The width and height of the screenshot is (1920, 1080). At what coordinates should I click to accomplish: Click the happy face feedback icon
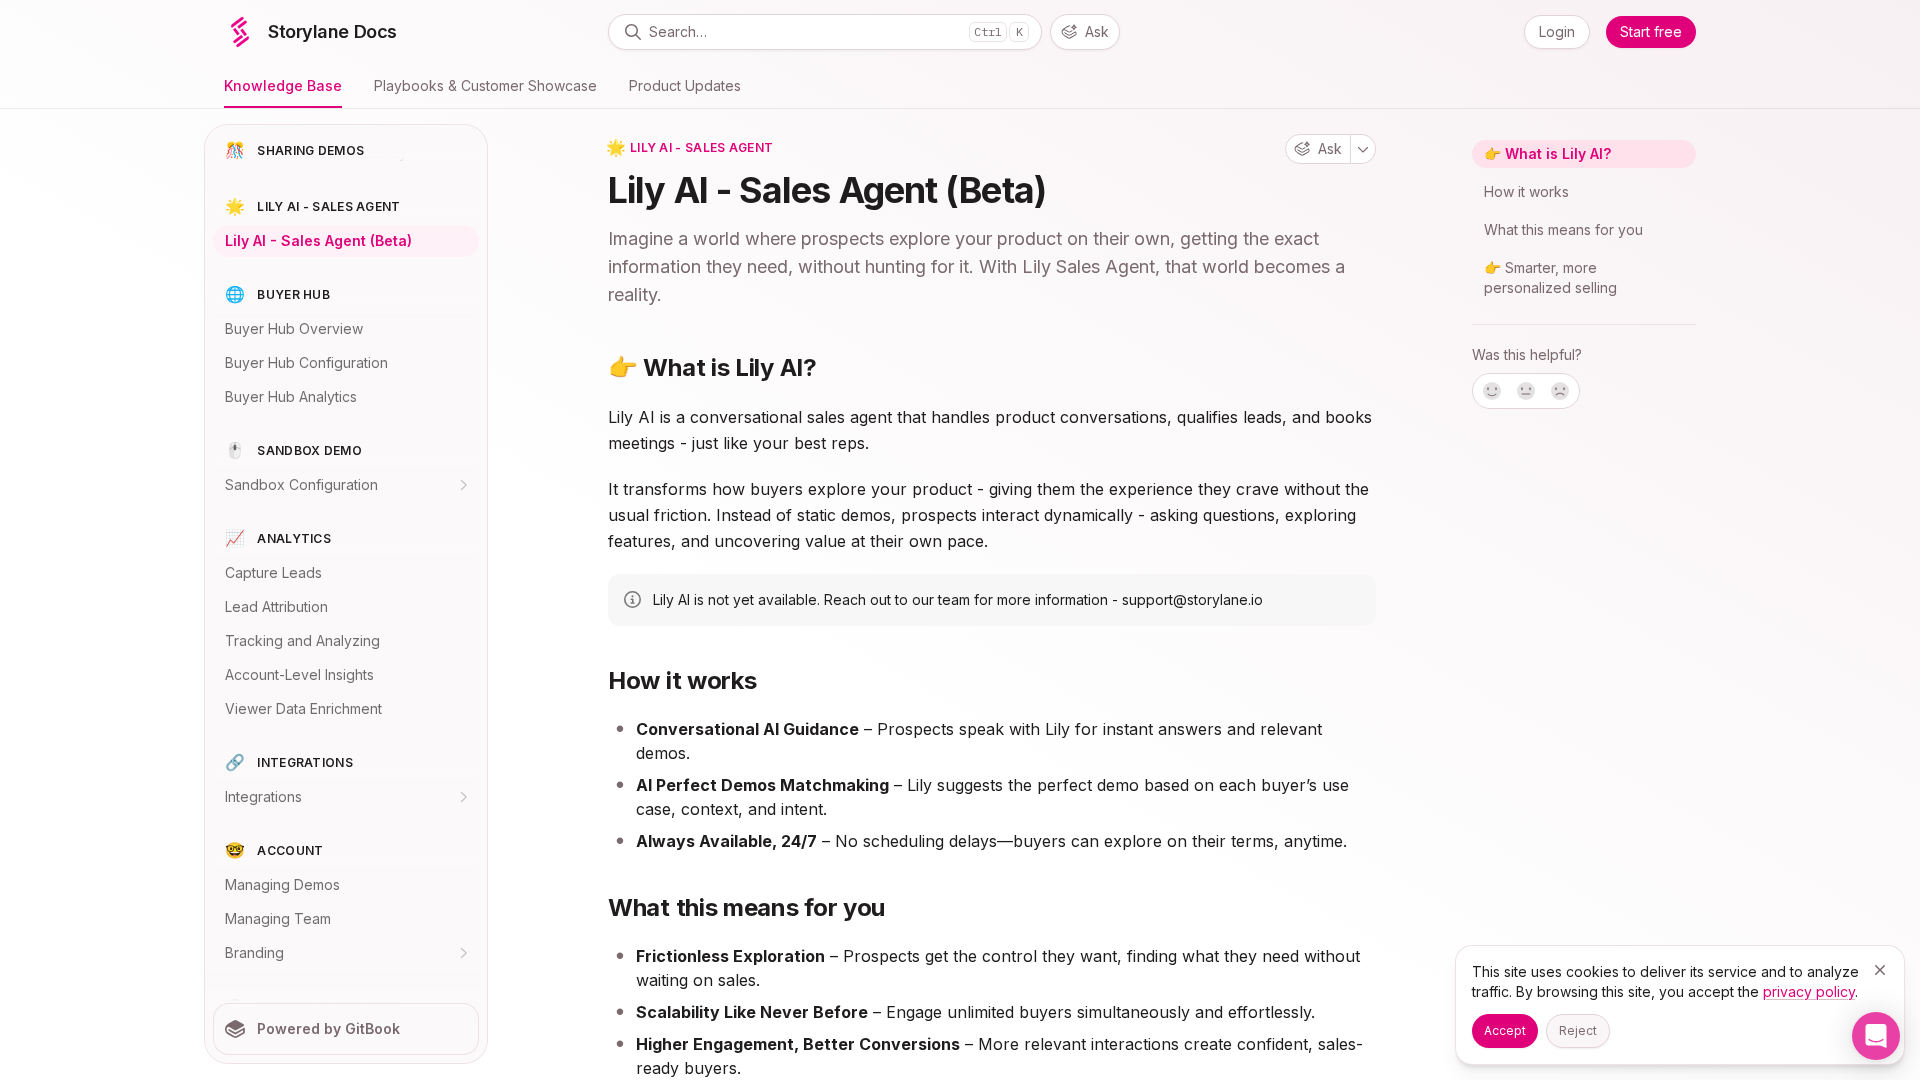tap(1492, 391)
